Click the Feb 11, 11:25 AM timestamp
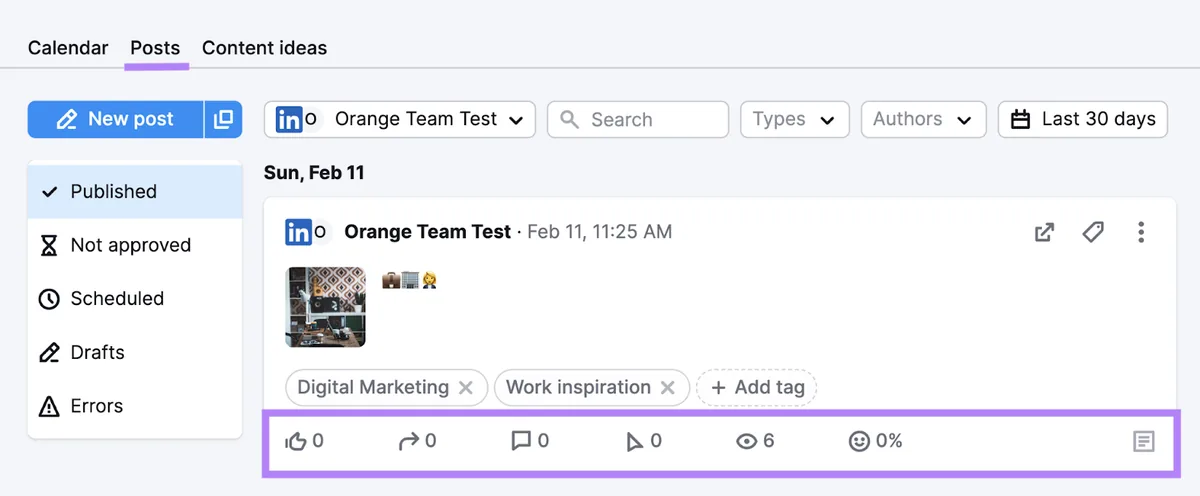This screenshot has height=496, width=1200. [600, 232]
